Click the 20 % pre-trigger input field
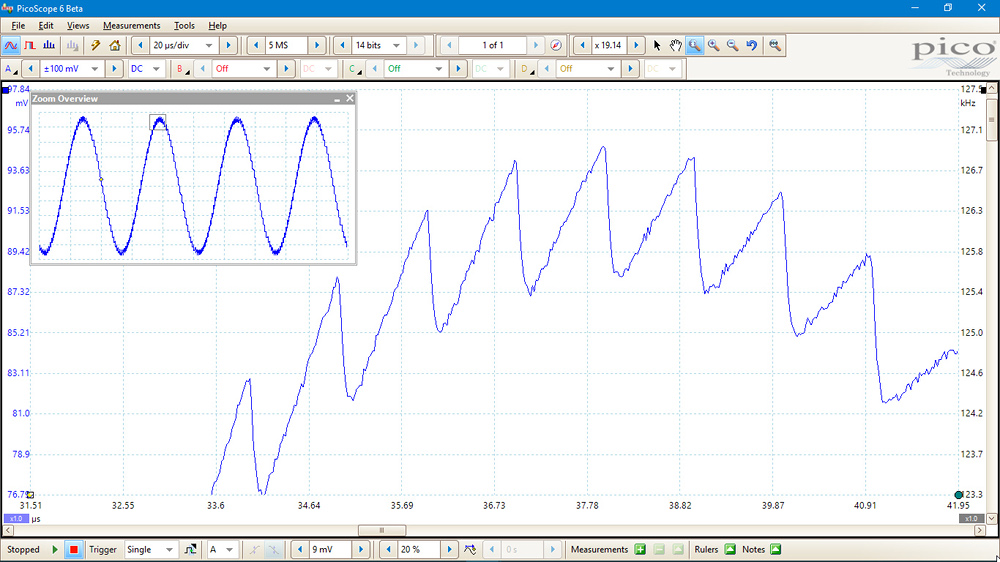Screen dimensions: 1000x562 pos(418,549)
